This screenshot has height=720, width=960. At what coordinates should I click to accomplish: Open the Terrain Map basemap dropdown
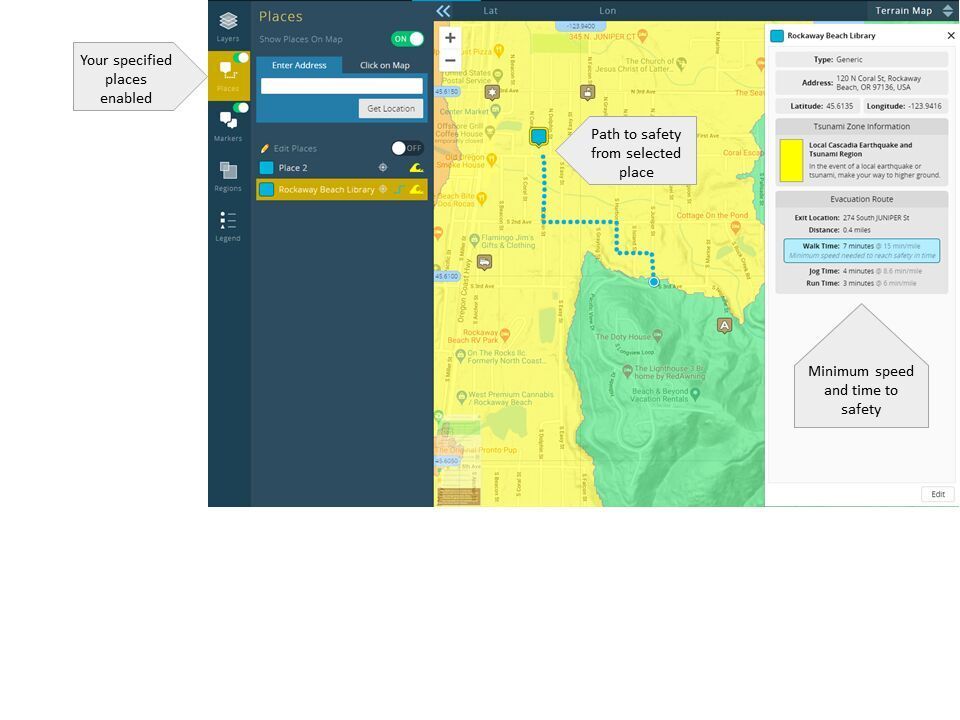coord(912,11)
